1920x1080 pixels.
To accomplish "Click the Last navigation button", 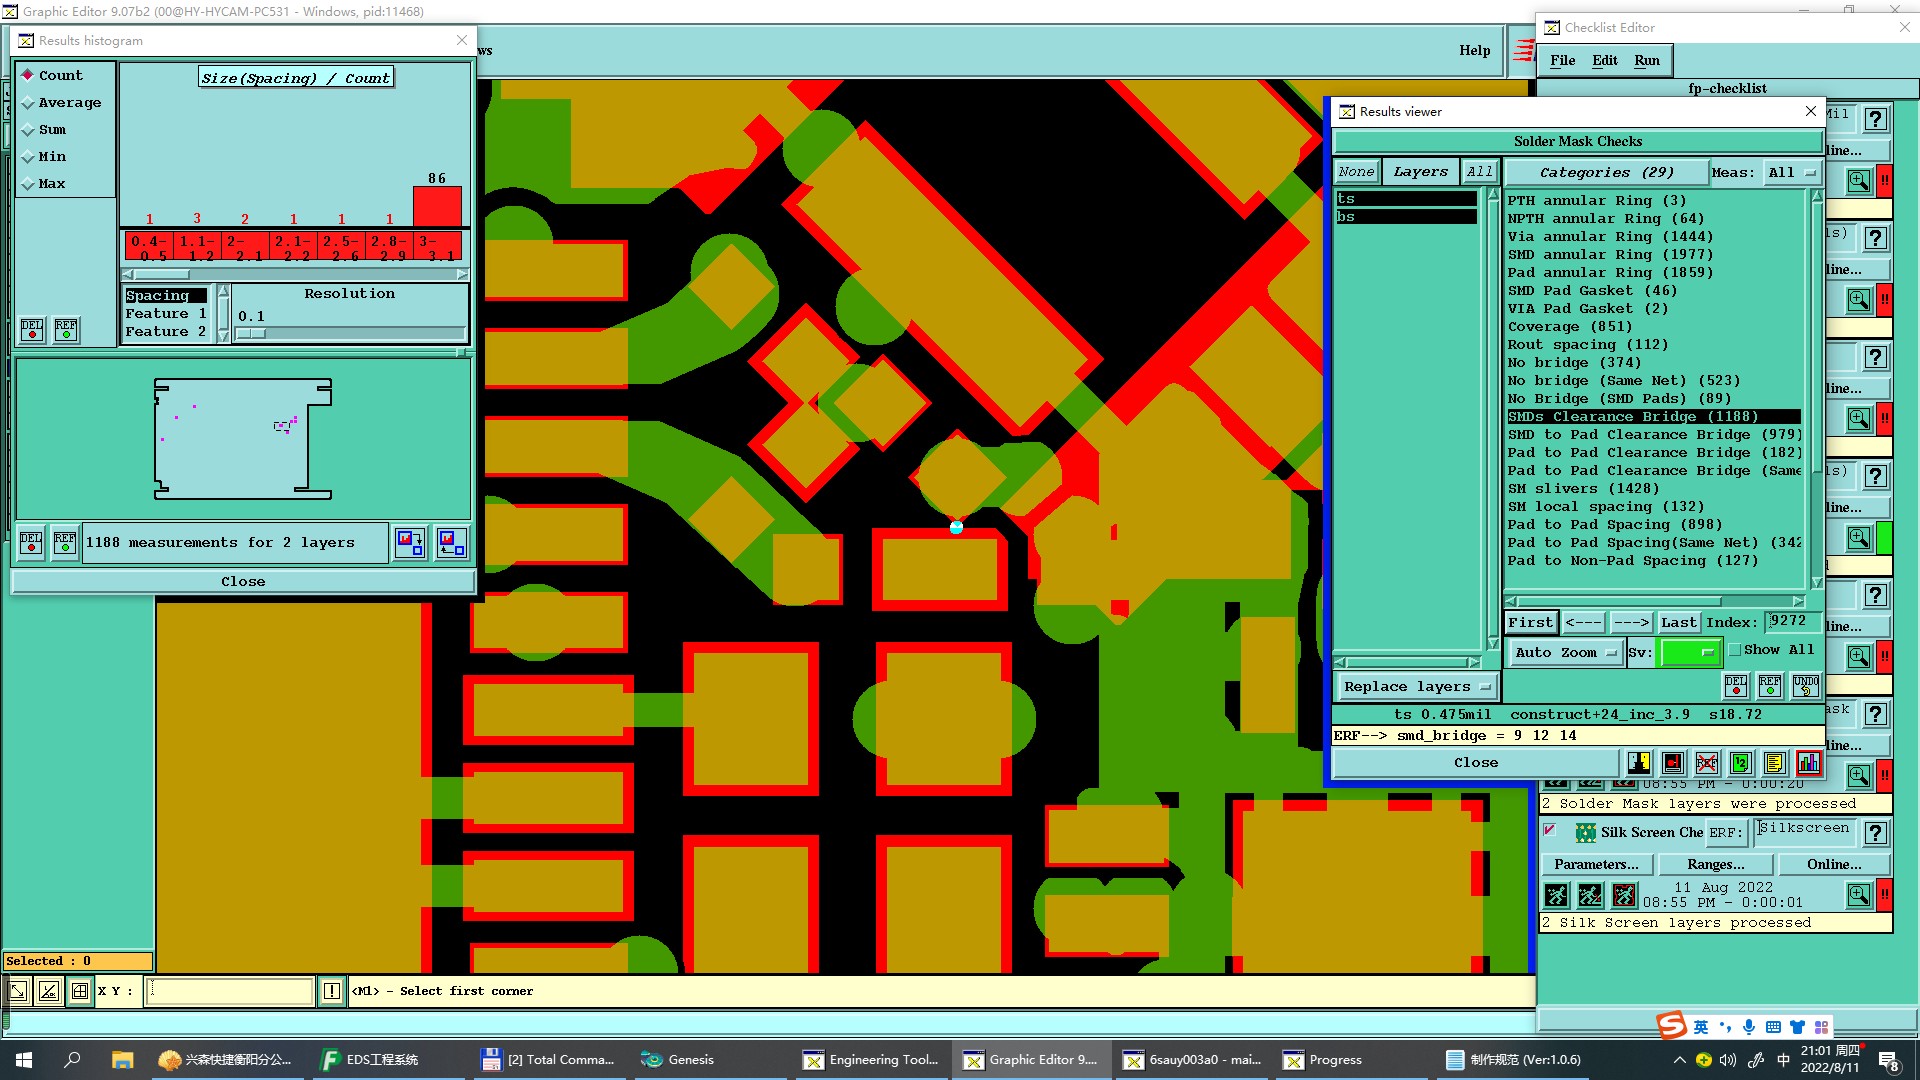I will click(1678, 623).
